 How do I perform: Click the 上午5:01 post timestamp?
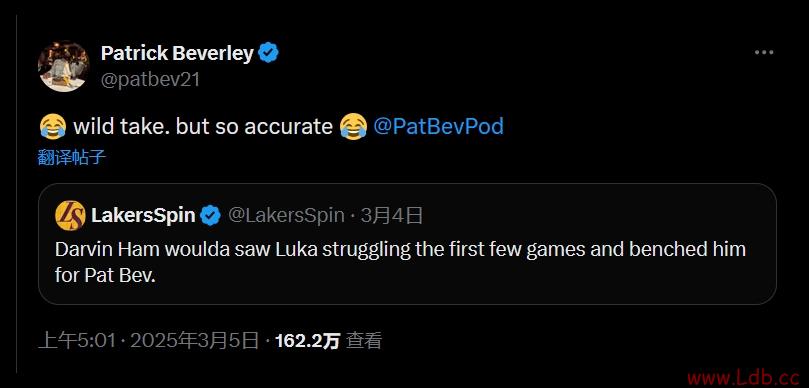click(x=77, y=341)
